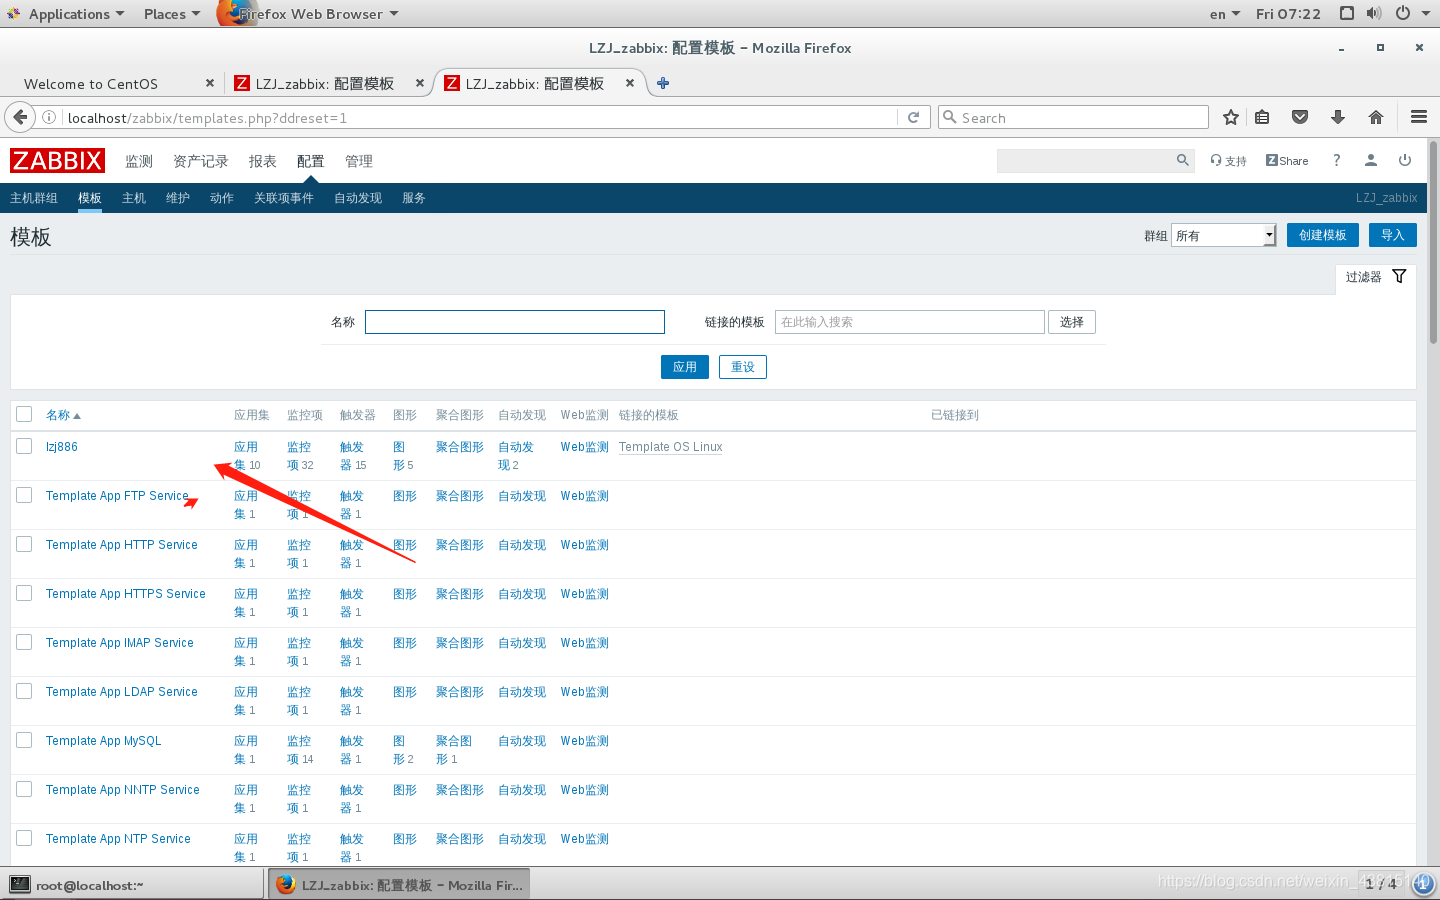Click the clock showing Fri 07:22
1440x900 pixels.
[x=1288, y=14]
